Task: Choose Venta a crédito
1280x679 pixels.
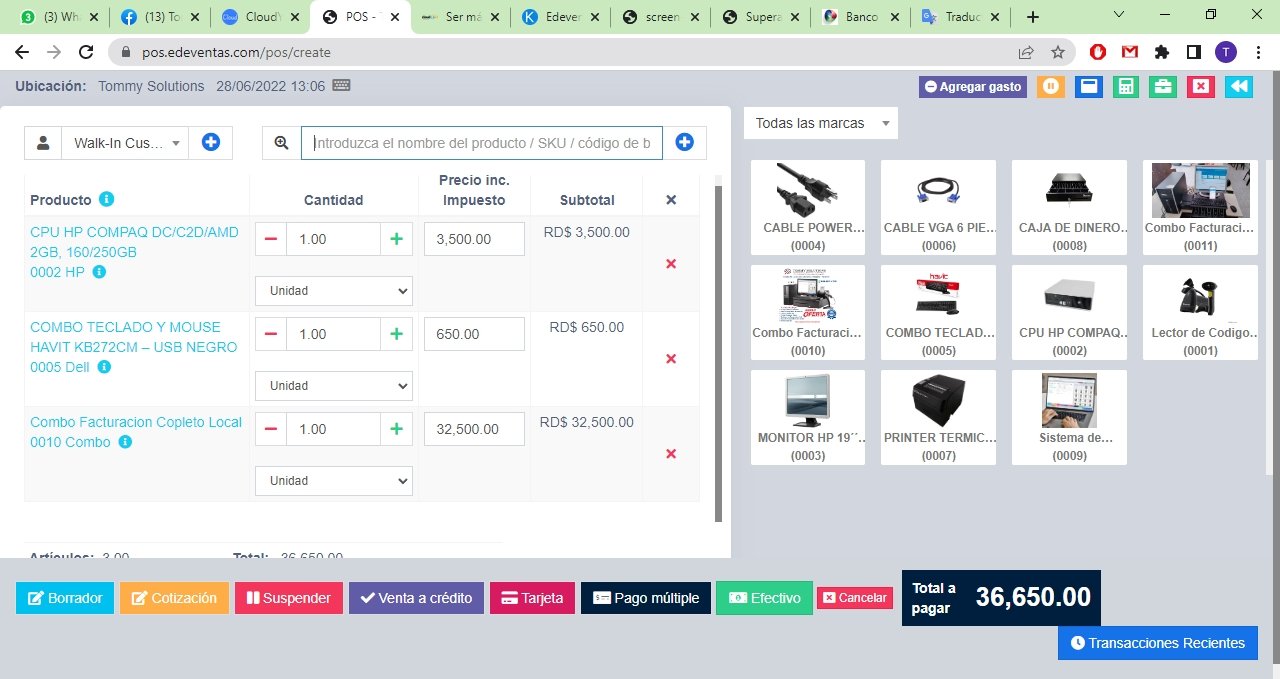Action: tap(416, 598)
